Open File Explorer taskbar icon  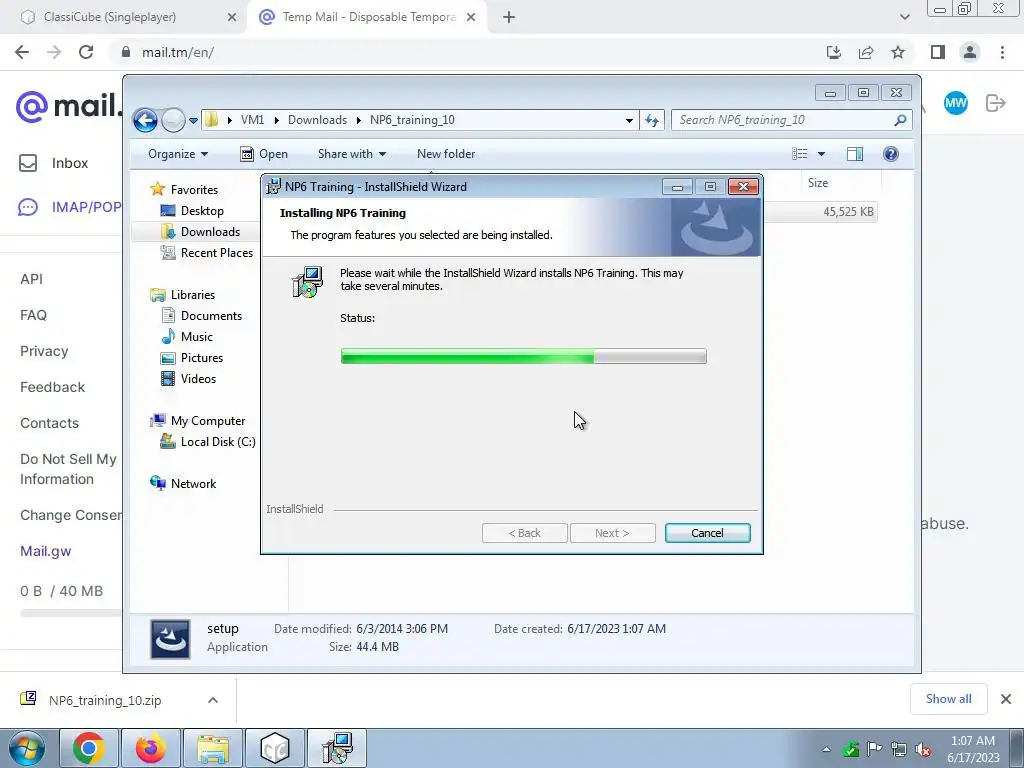213,748
